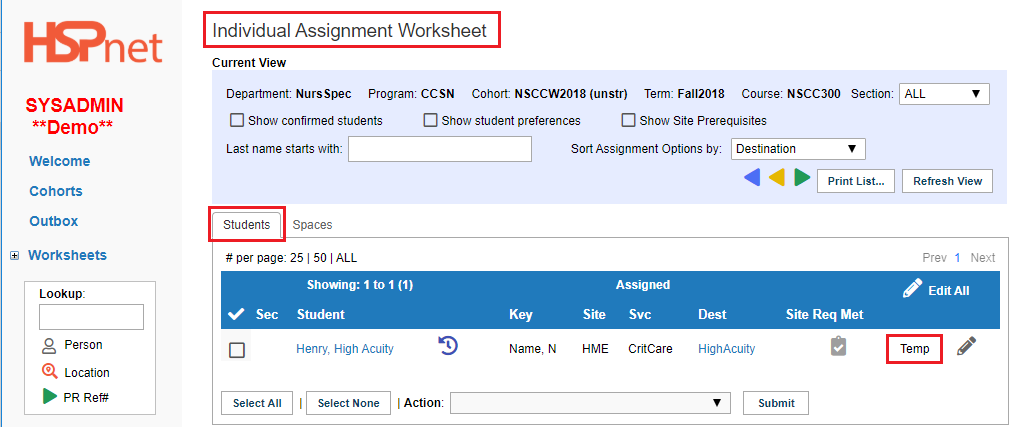This screenshot has height=427, width=1013.
Task: Edit Henry's row with pencil icon
Action: click(x=966, y=346)
